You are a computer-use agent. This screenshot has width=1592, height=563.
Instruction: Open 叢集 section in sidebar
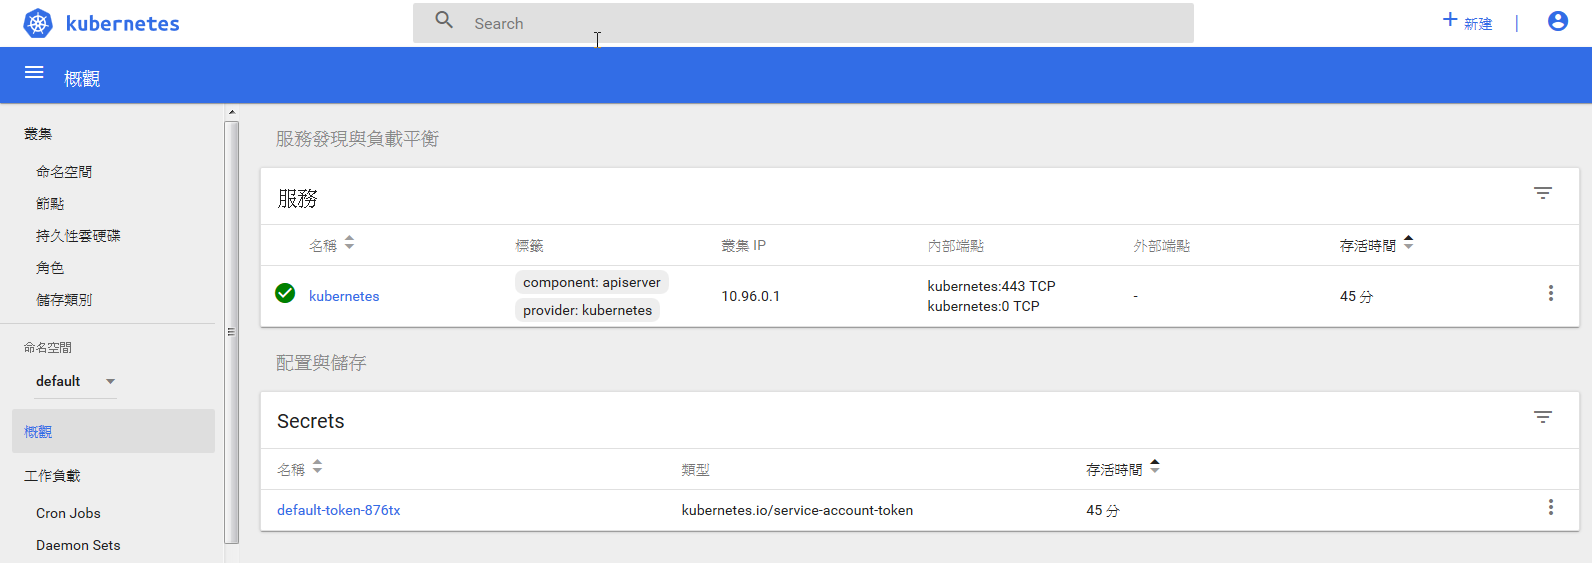click(38, 134)
